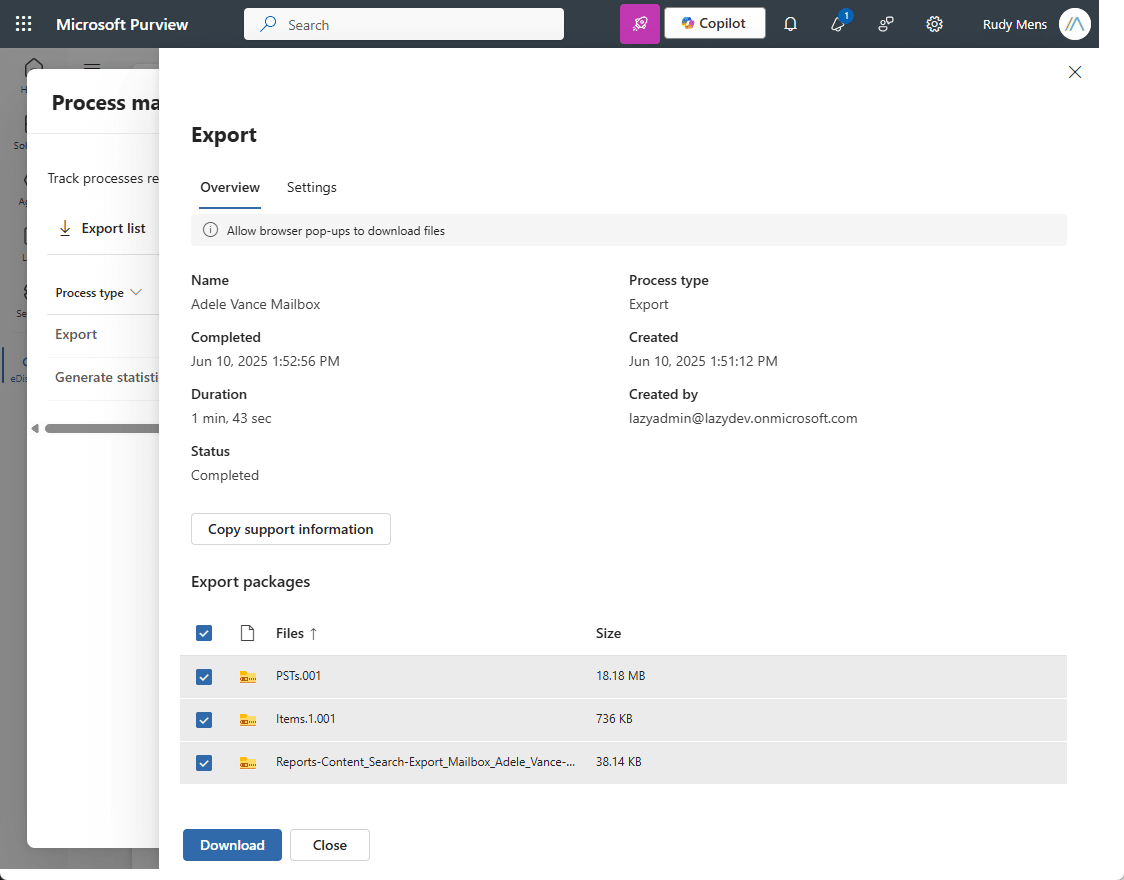Viewport: 1124px width, 880px height.
Task: Click Copy support information button
Action: pyautogui.click(x=290, y=529)
